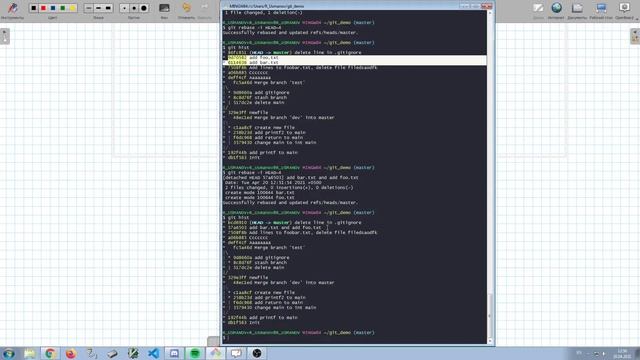Click the highlighted 'add bar.txt' log line
This screenshot has width=640, height=360.
click(354, 62)
